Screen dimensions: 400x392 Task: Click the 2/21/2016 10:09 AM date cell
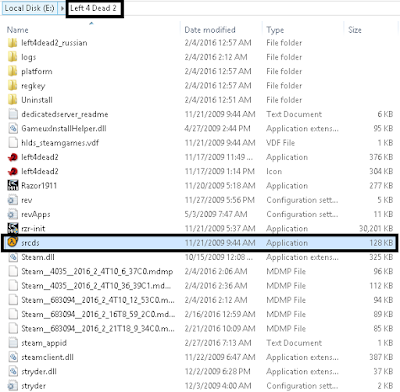(x=220, y=329)
